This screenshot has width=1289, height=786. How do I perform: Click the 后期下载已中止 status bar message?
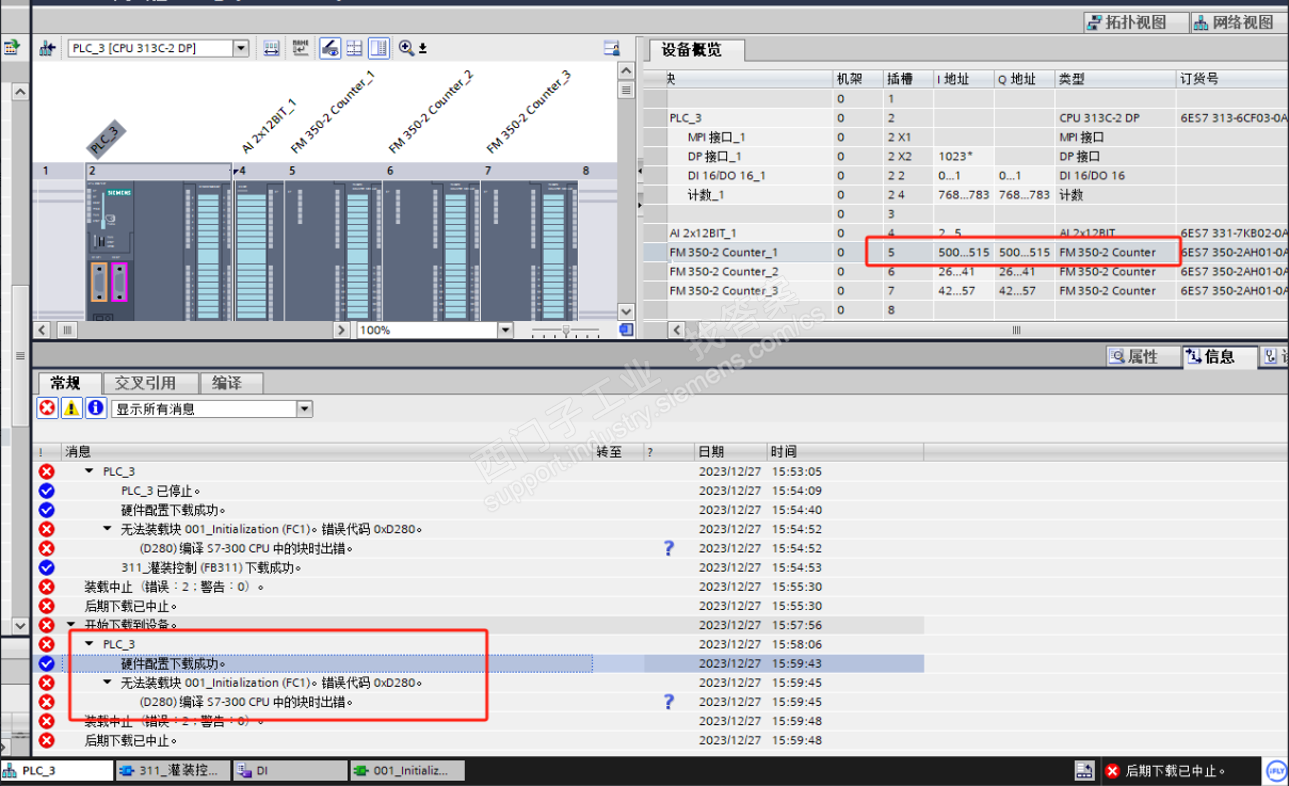tap(1166, 771)
